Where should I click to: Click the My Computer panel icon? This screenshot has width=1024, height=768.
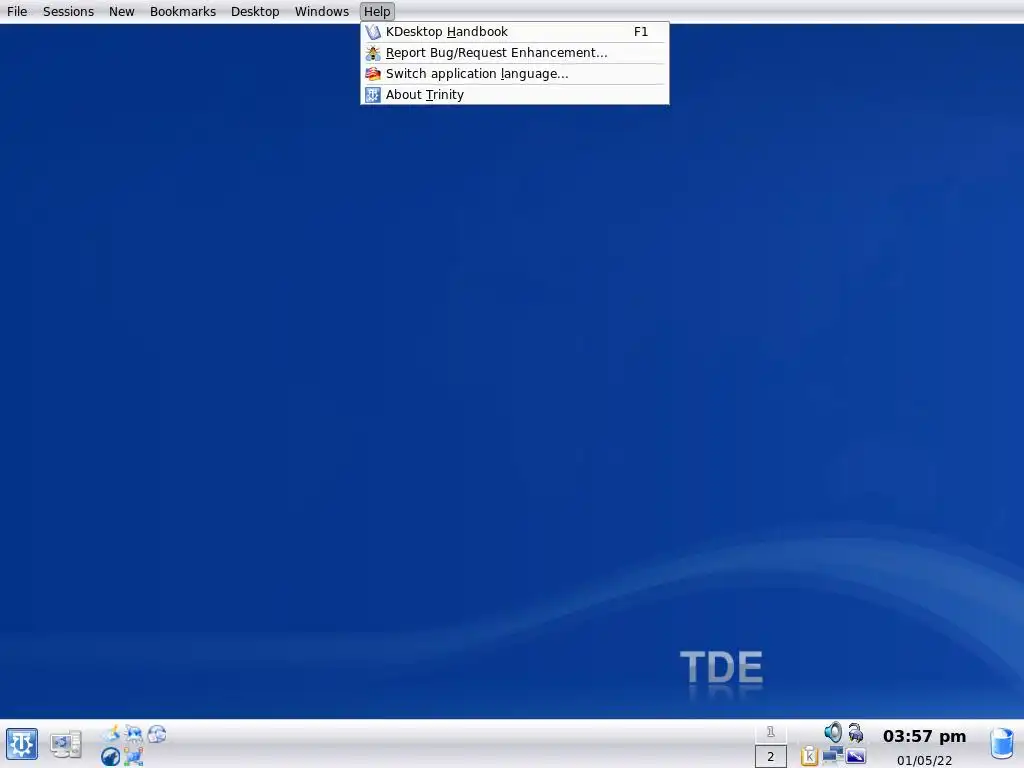(66, 744)
